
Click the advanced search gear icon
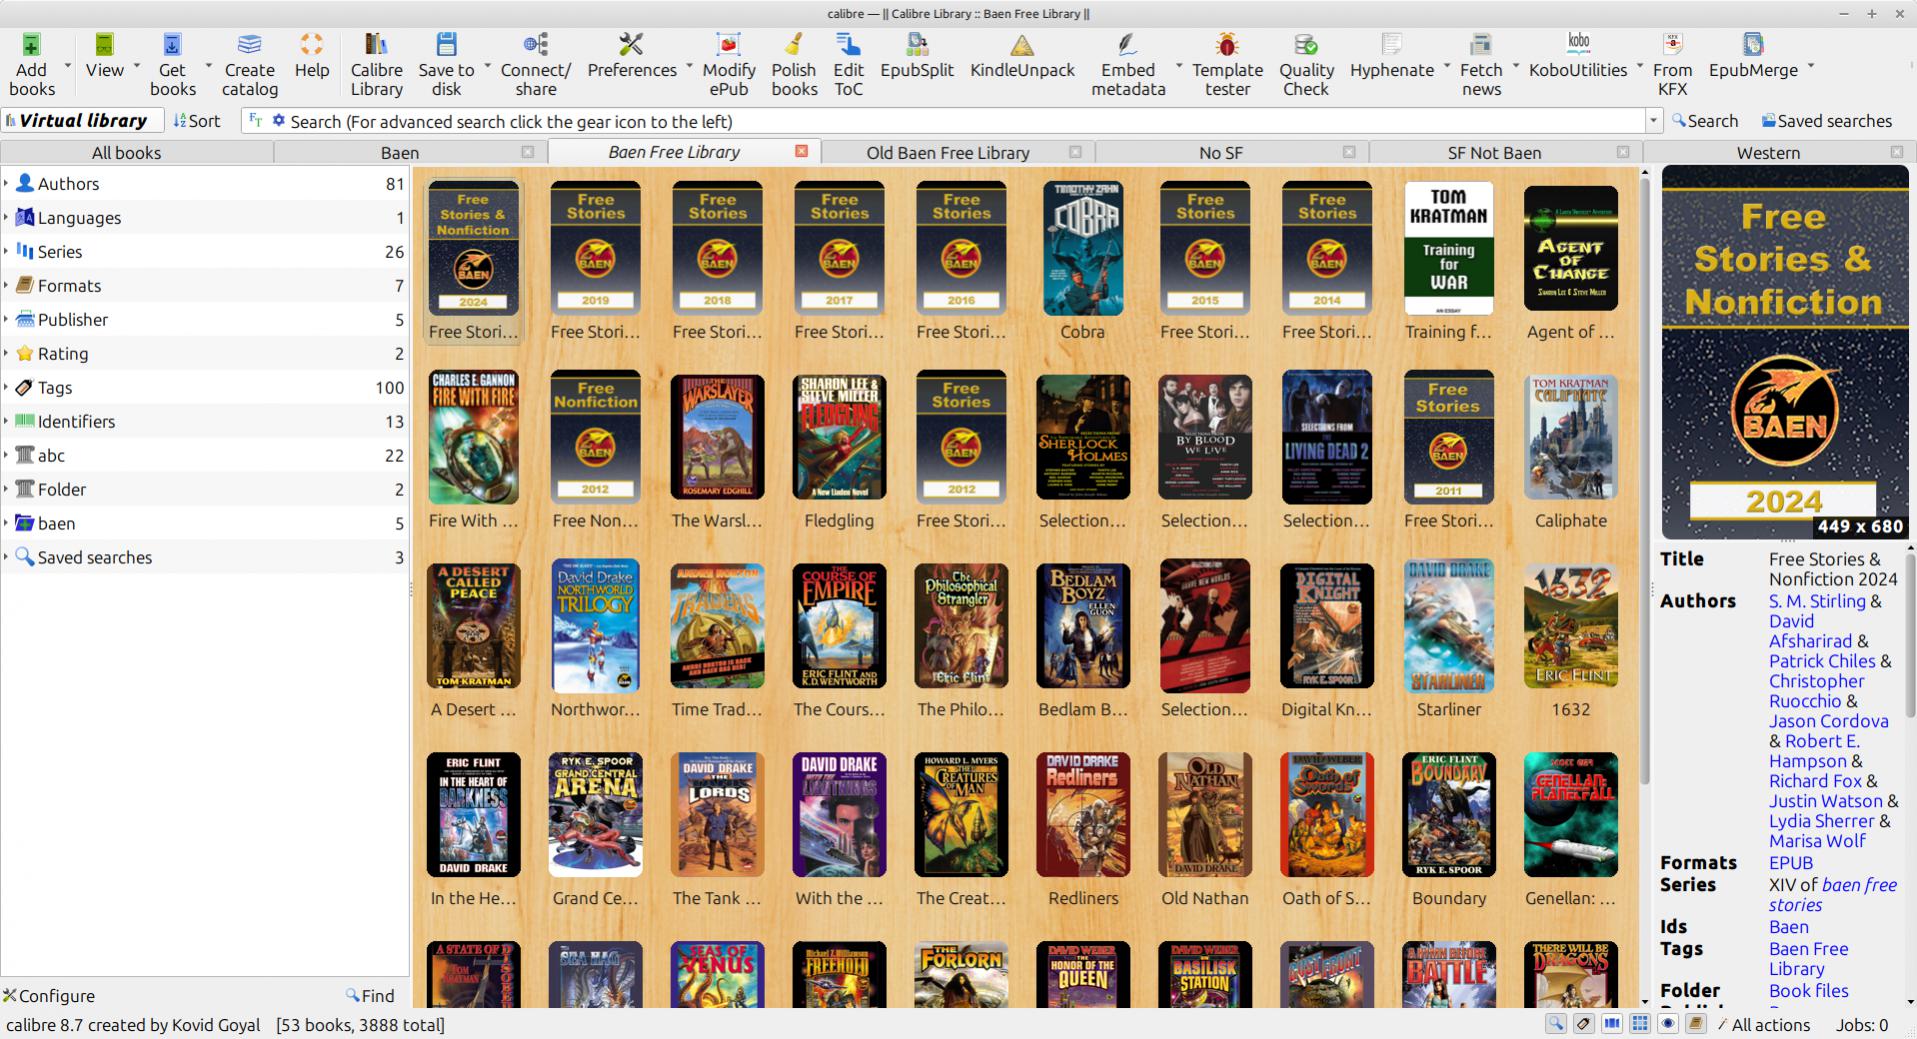coord(279,121)
